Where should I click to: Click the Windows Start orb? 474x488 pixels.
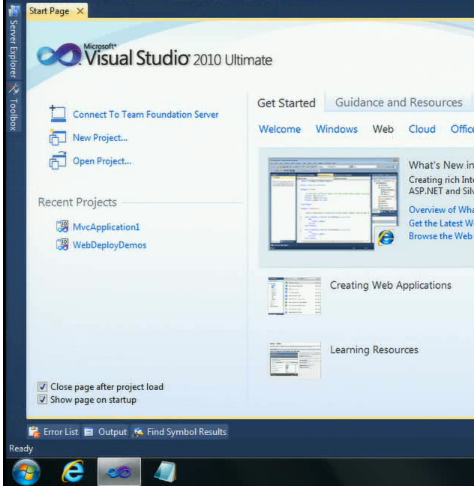click(26, 472)
